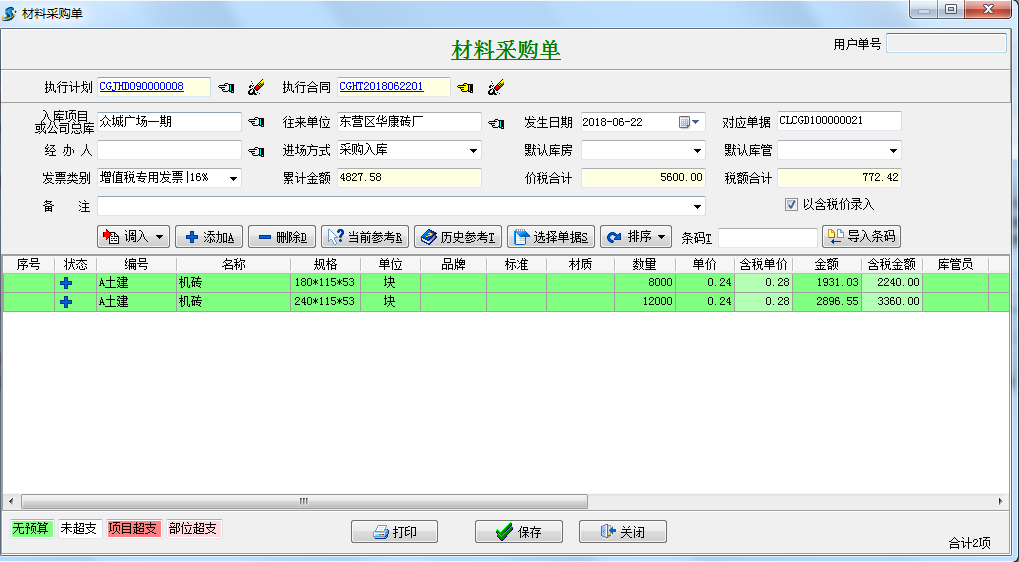Click the 打印 print button
The height and width of the screenshot is (562, 1019).
tap(394, 532)
